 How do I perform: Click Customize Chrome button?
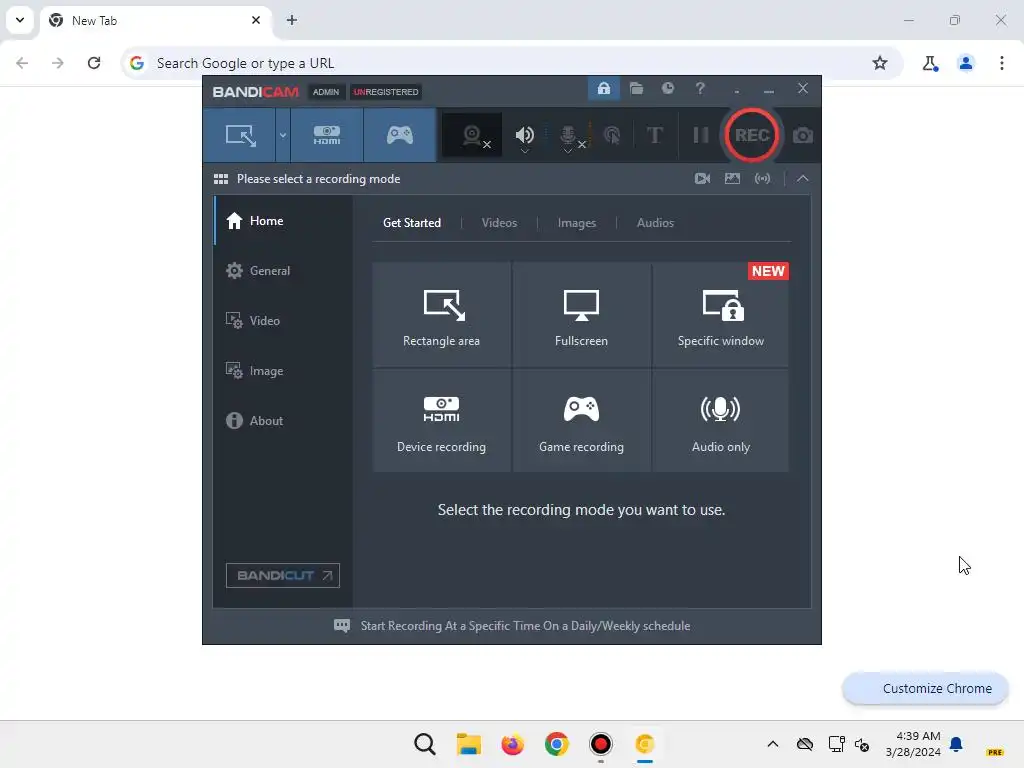(x=925, y=688)
